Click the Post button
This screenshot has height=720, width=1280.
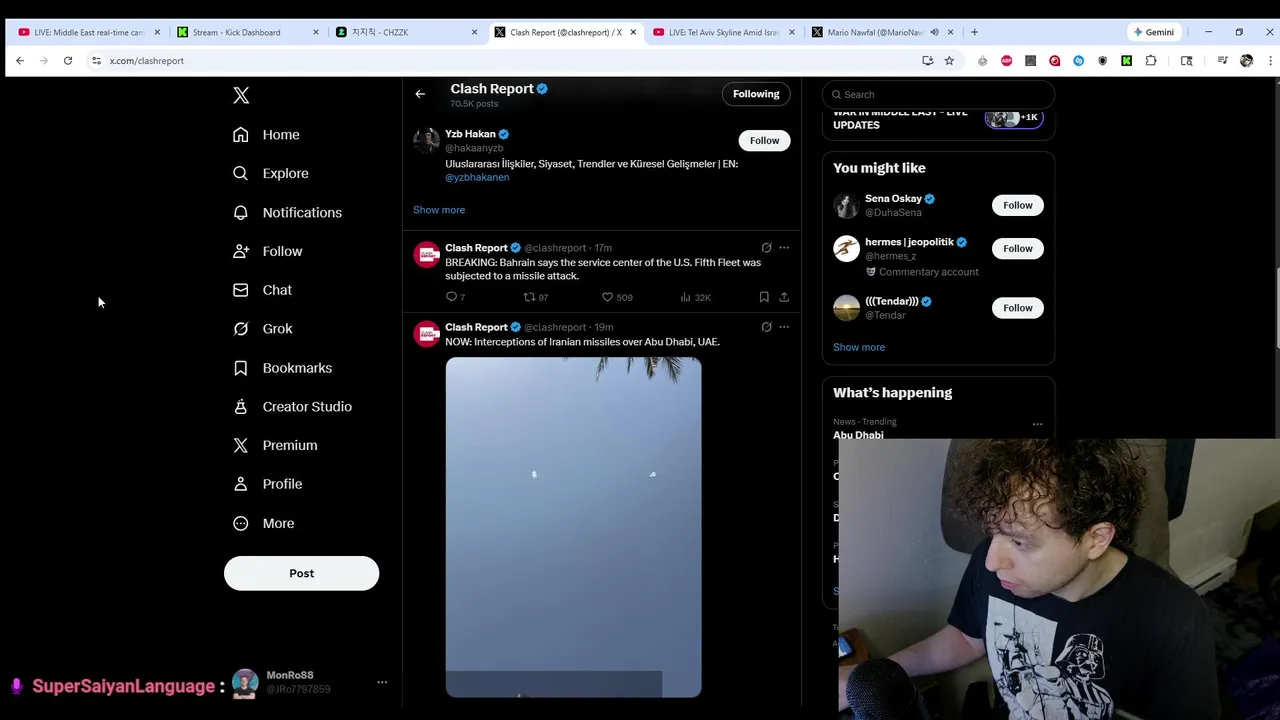click(301, 573)
